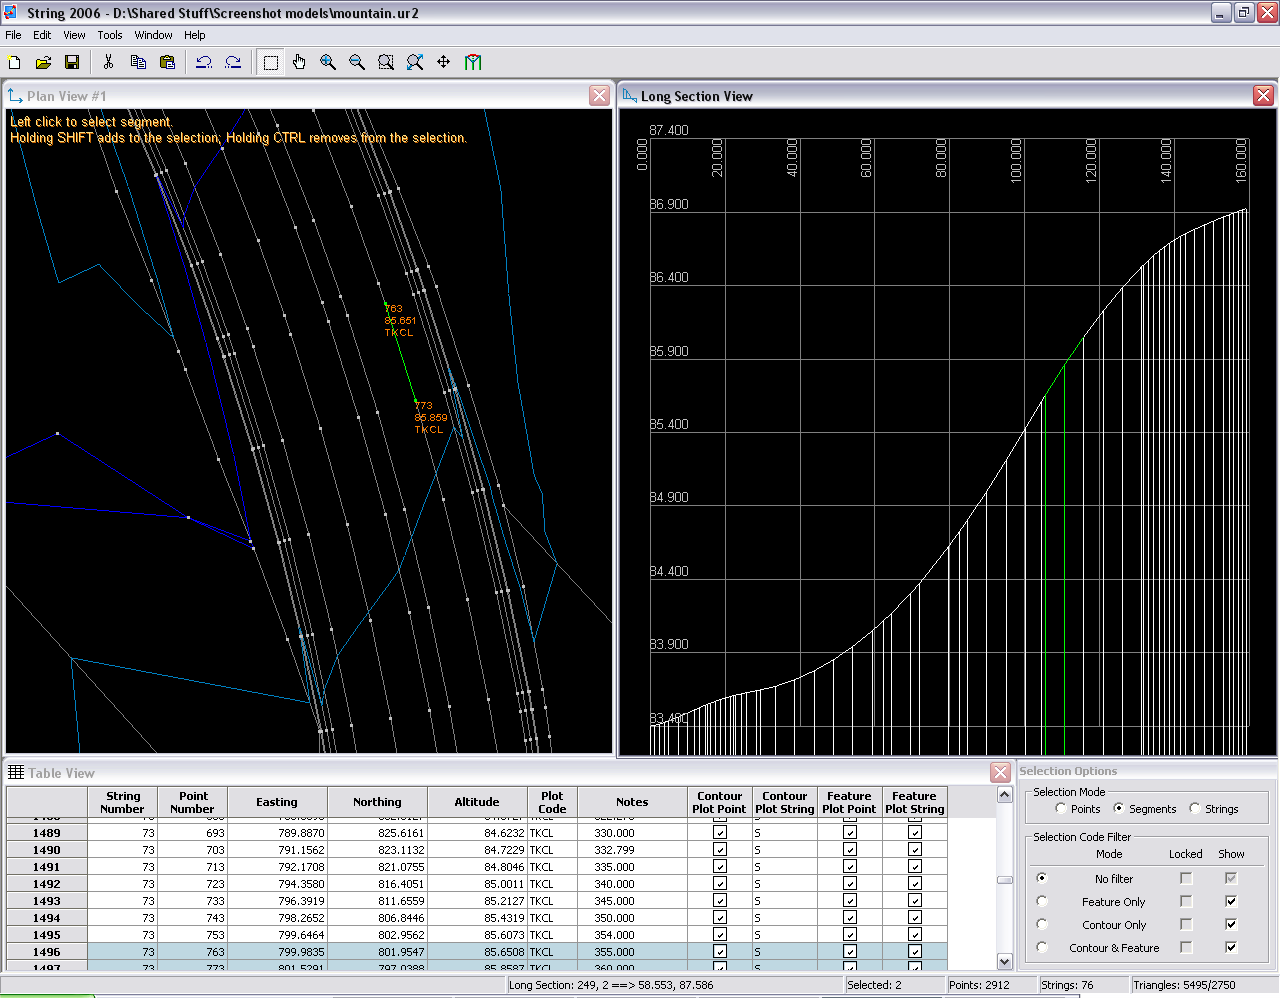Choose the Zoom Extents tool
Screen dimensions: 1280x998
(x=415, y=62)
